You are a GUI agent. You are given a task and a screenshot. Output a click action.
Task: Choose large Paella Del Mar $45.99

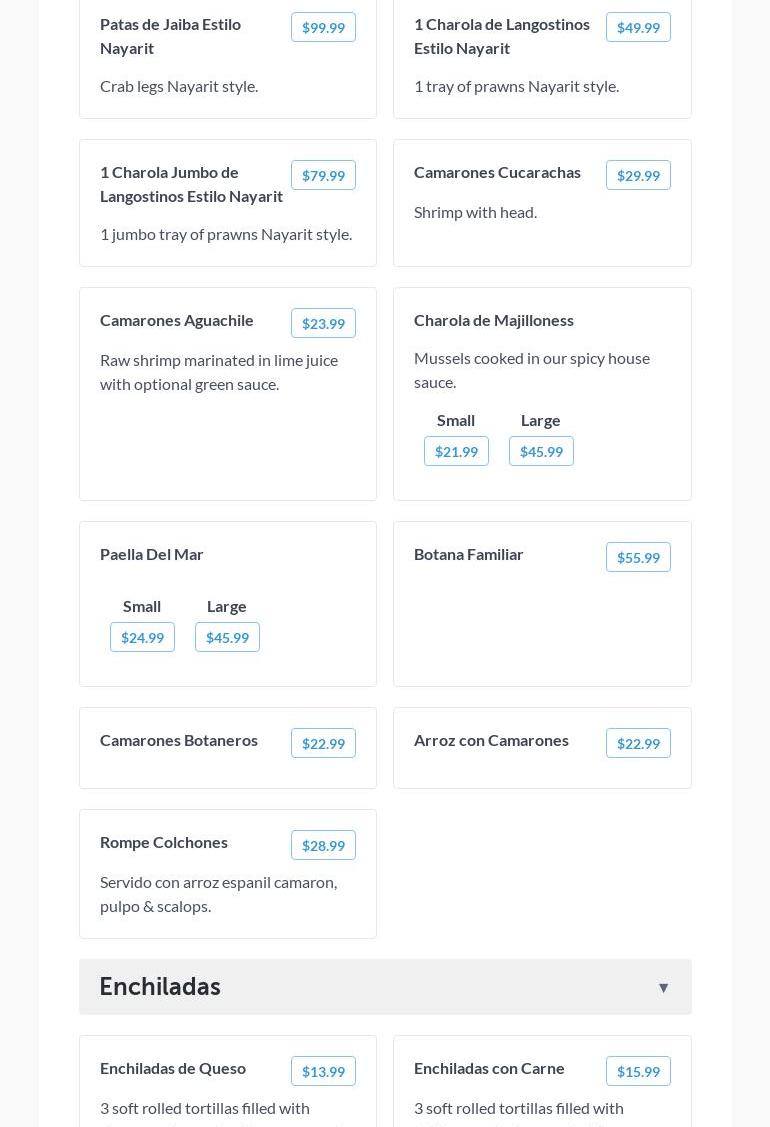227,637
